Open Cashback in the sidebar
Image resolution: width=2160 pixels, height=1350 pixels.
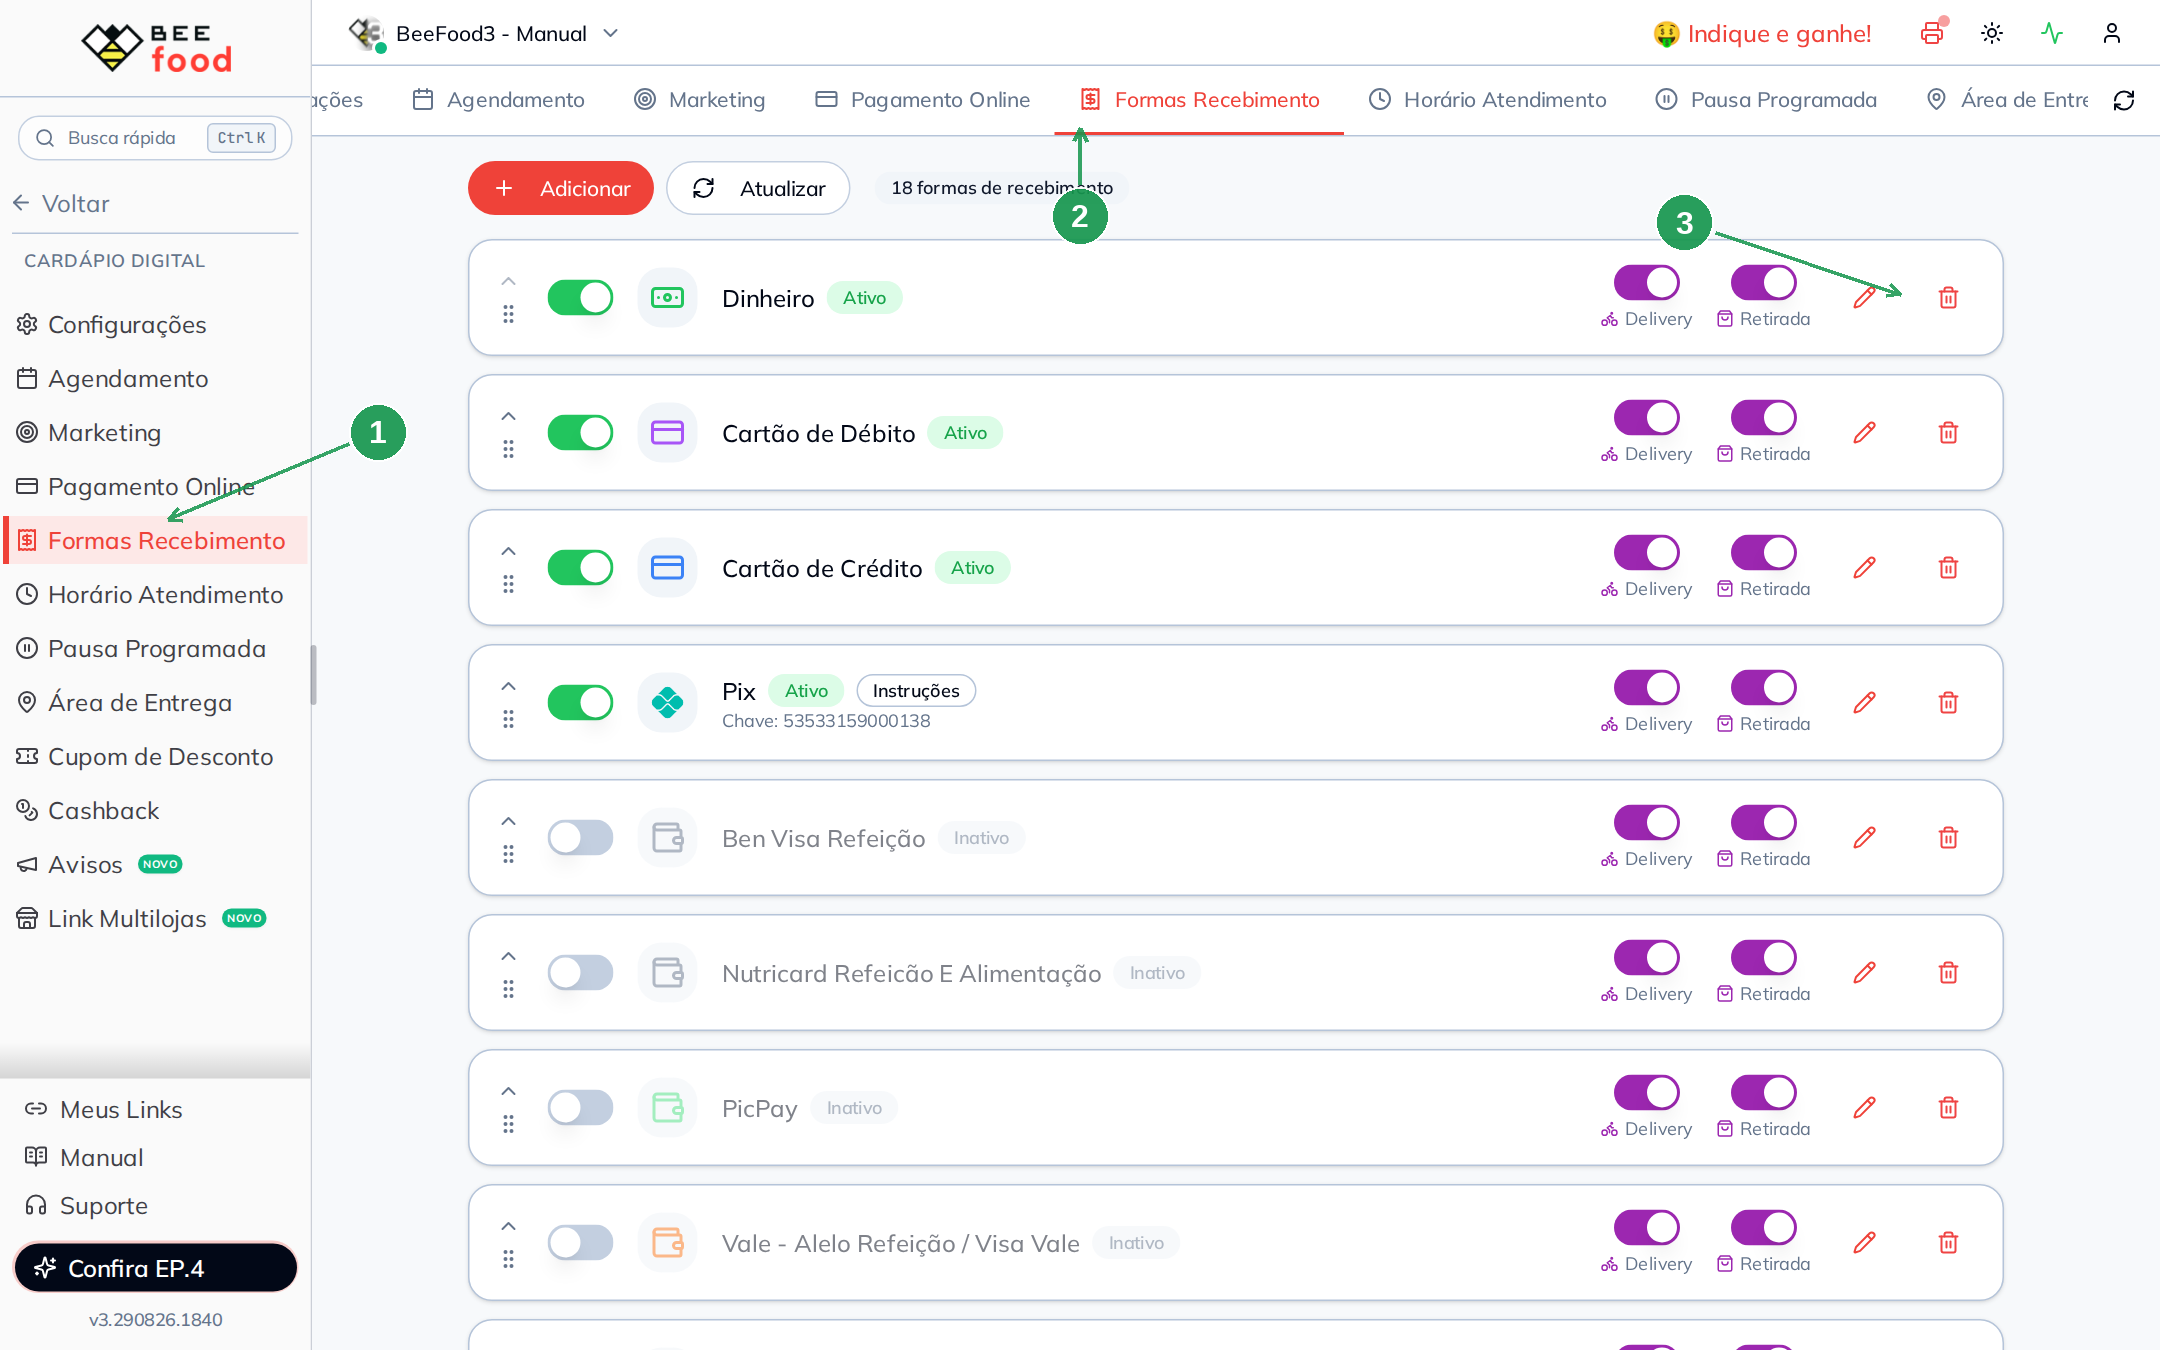click(88, 811)
